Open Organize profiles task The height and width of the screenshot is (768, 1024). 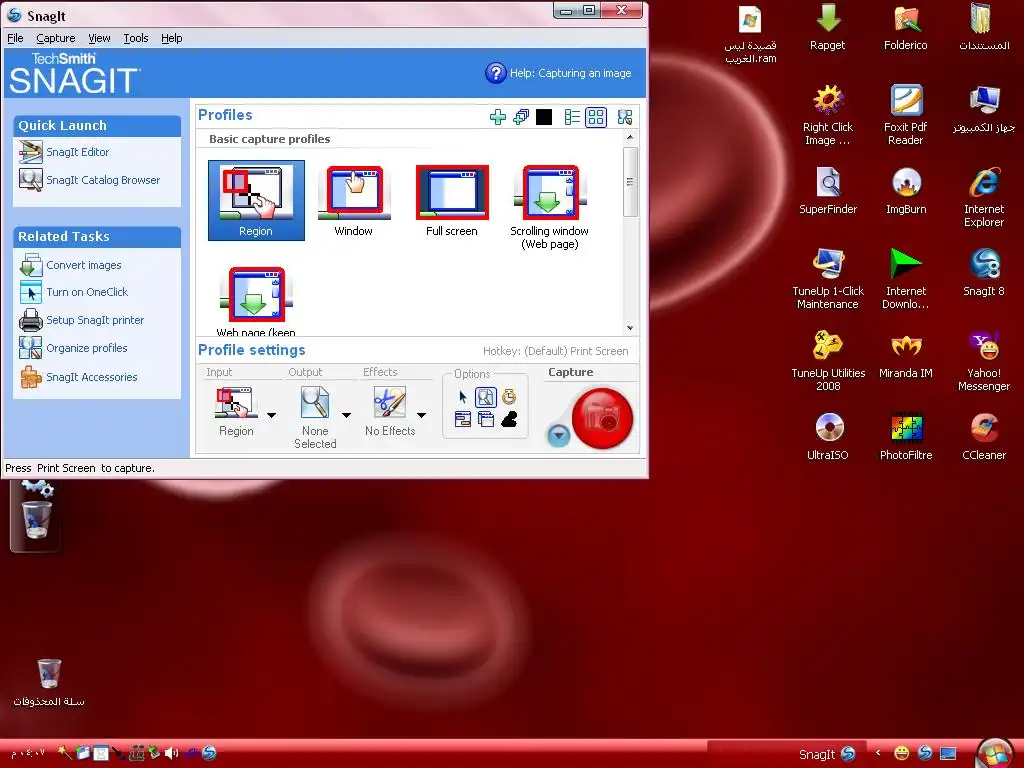[x=73, y=348]
